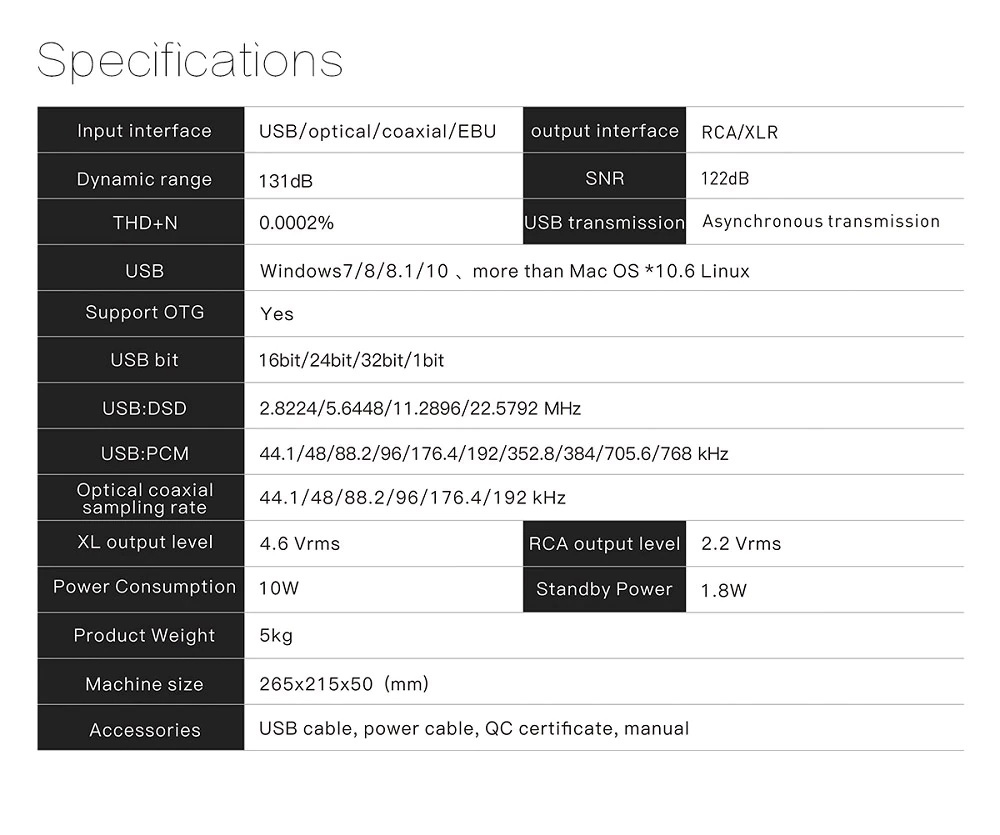The width and height of the screenshot is (1000, 835).
Task: Select the RCA/XLR value text
Action: click(739, 132)
